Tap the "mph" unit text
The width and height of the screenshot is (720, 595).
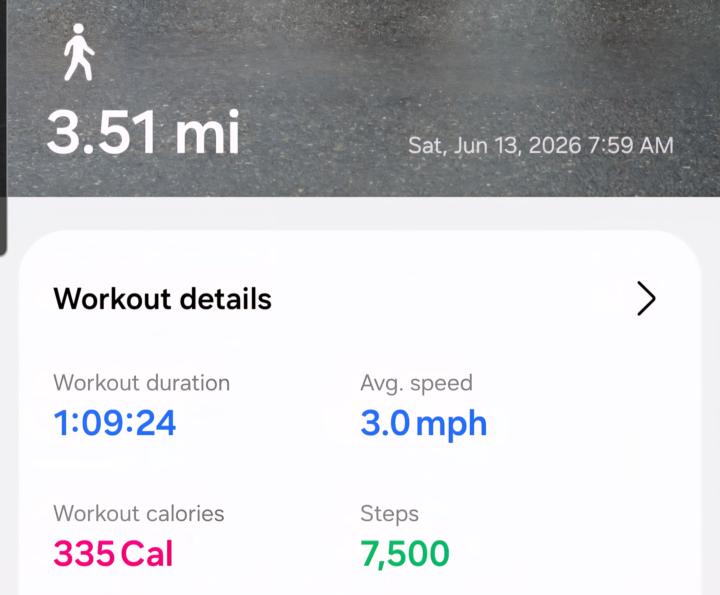pyautogui.click(x=452, y=425)
